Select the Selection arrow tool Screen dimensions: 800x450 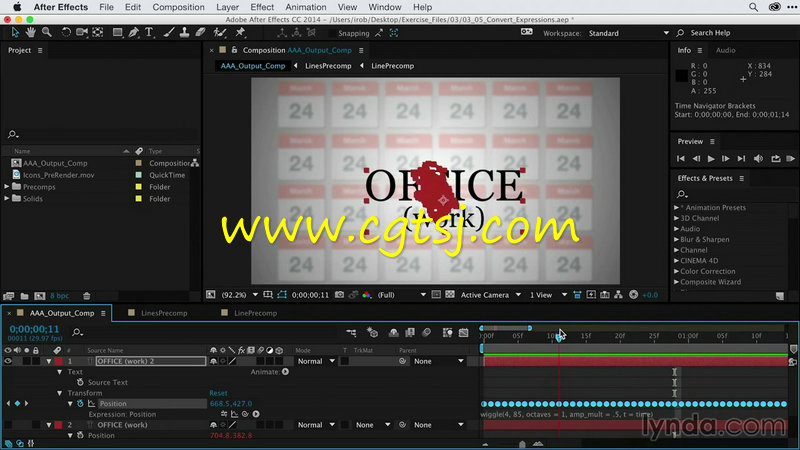click(x=15, y=33)
